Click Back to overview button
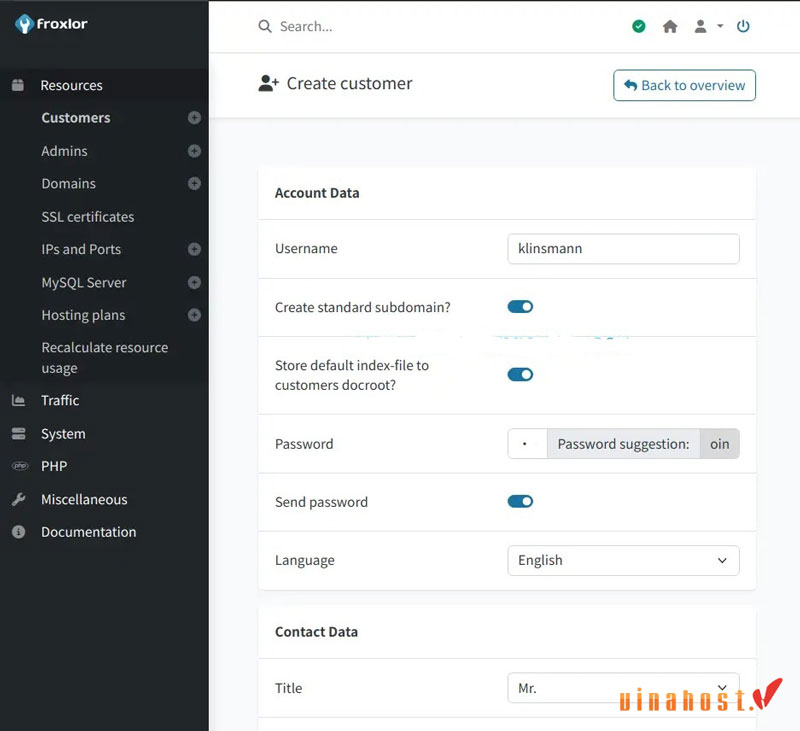Viewport: 800px width, 731px height. coord(684,85)
